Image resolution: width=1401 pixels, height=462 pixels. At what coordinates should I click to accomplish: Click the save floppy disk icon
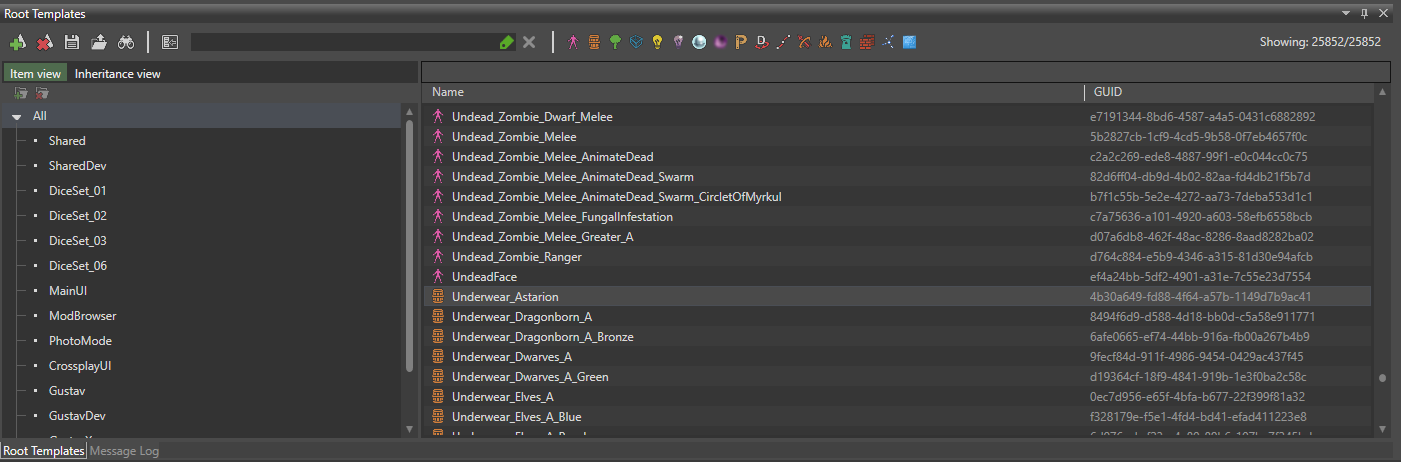(72, 42)
